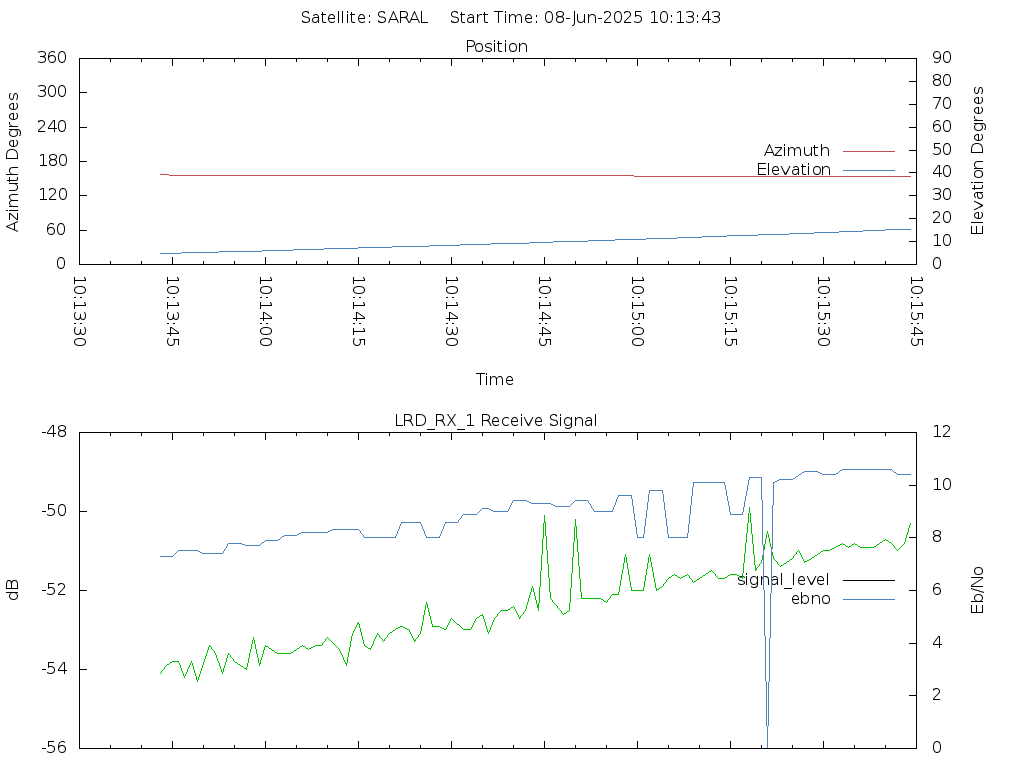The width and height of the screenshot is (1024, 768).
Task: Click the signal_level legend label
Action: pyautogui.click(x=783, y=580)
